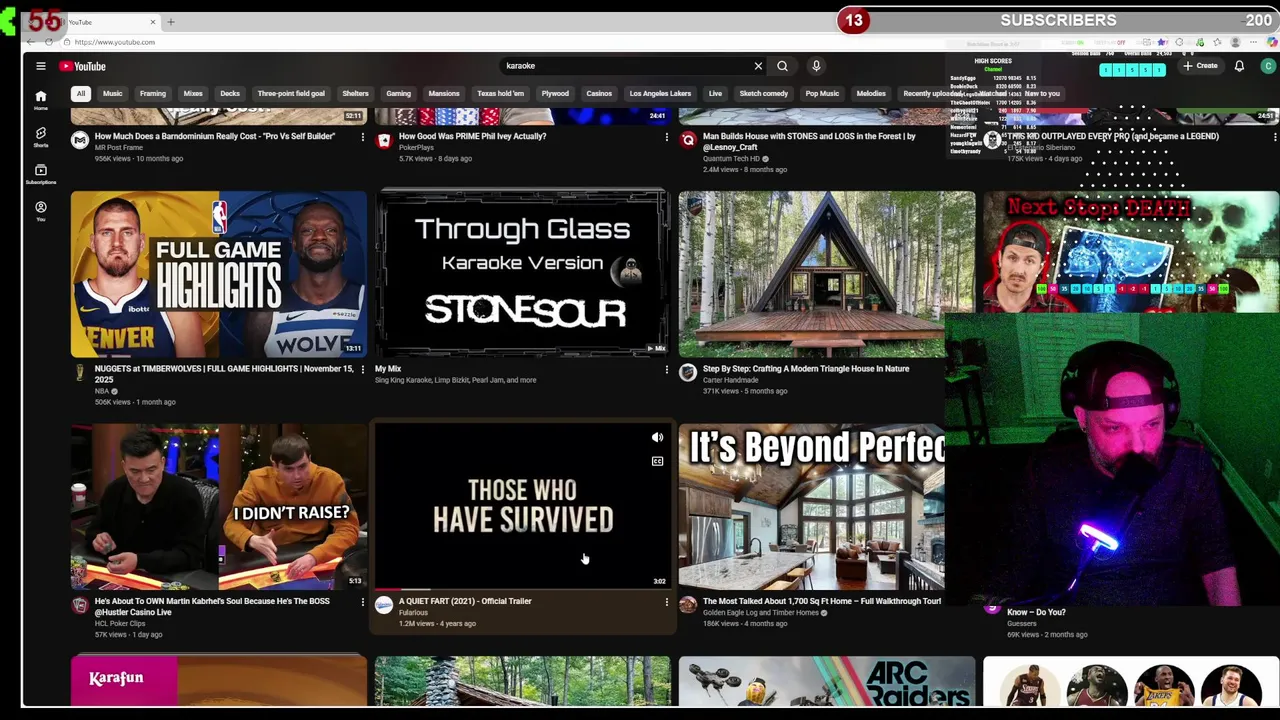The image size is (1280, 720).
Task: Select the Music filter chip
Action: coord(112,93)
